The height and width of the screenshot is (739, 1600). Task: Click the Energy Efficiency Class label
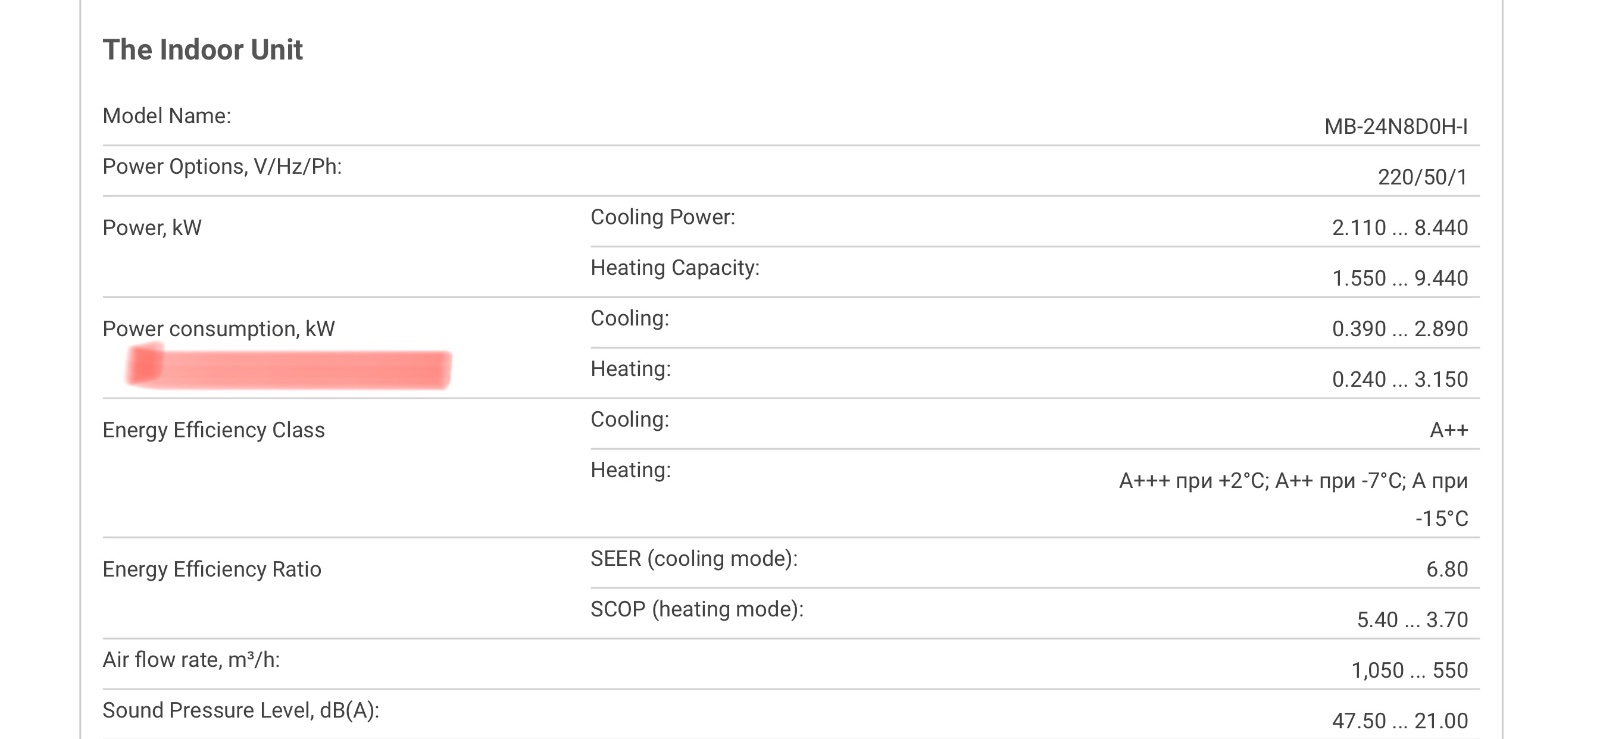coord(214,430)
